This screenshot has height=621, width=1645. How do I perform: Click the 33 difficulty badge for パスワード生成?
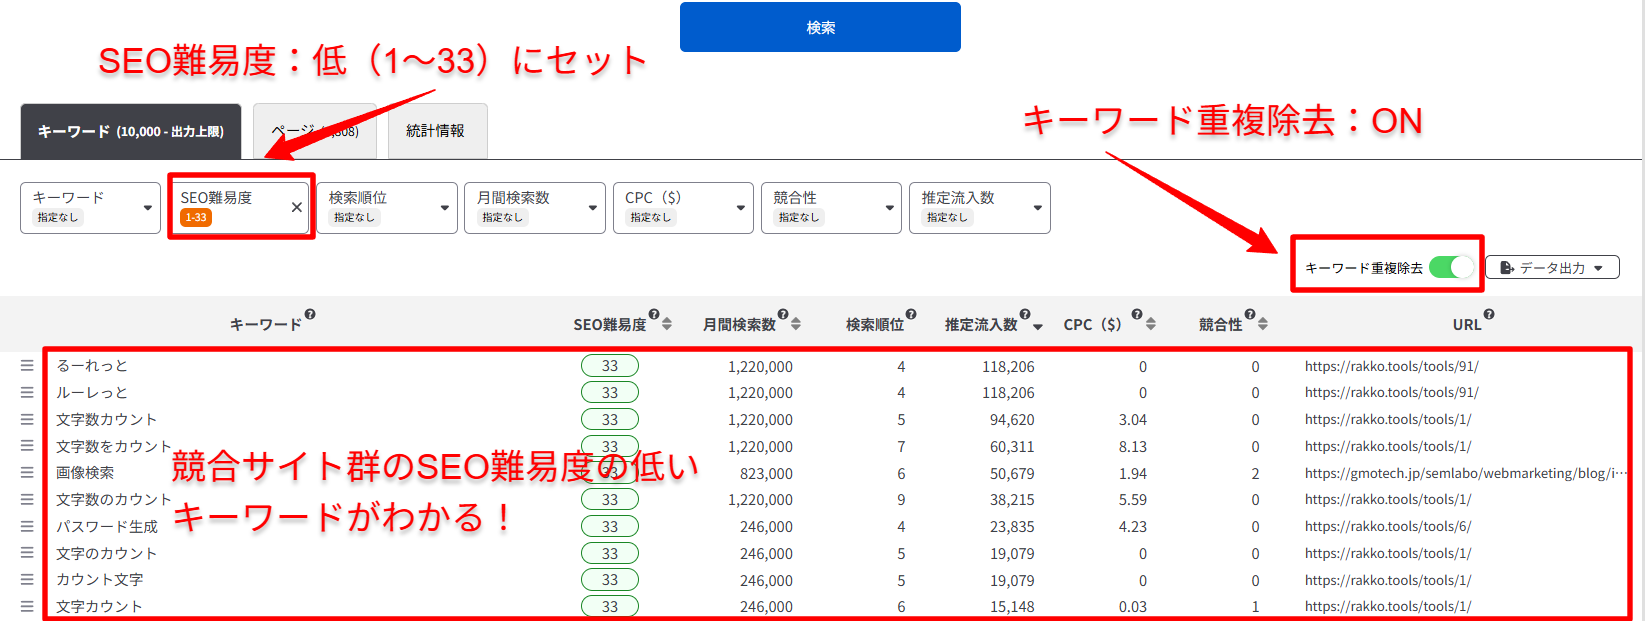(610, 526)
